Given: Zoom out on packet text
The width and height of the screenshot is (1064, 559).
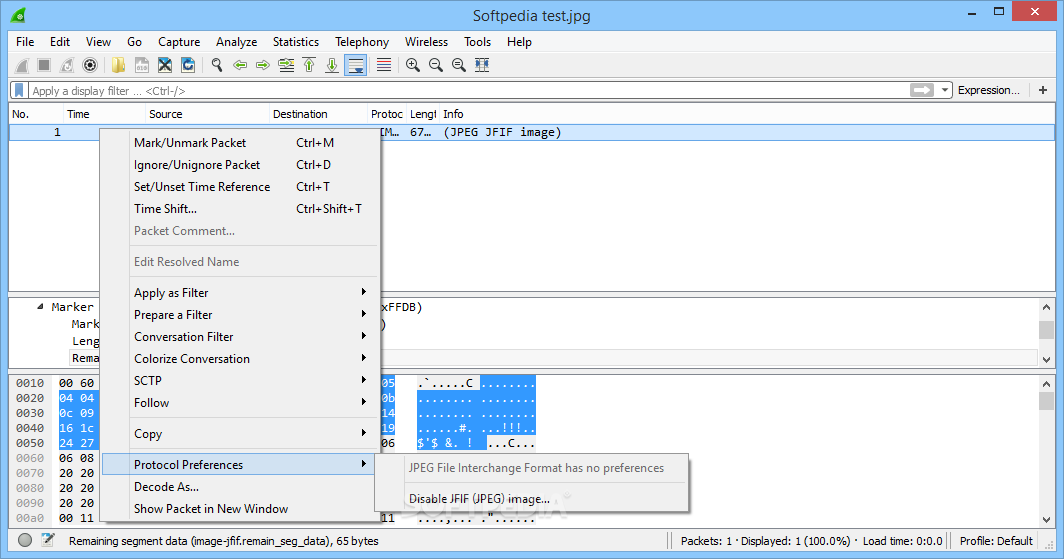Looking at the screenshot, I should [436, 65].
